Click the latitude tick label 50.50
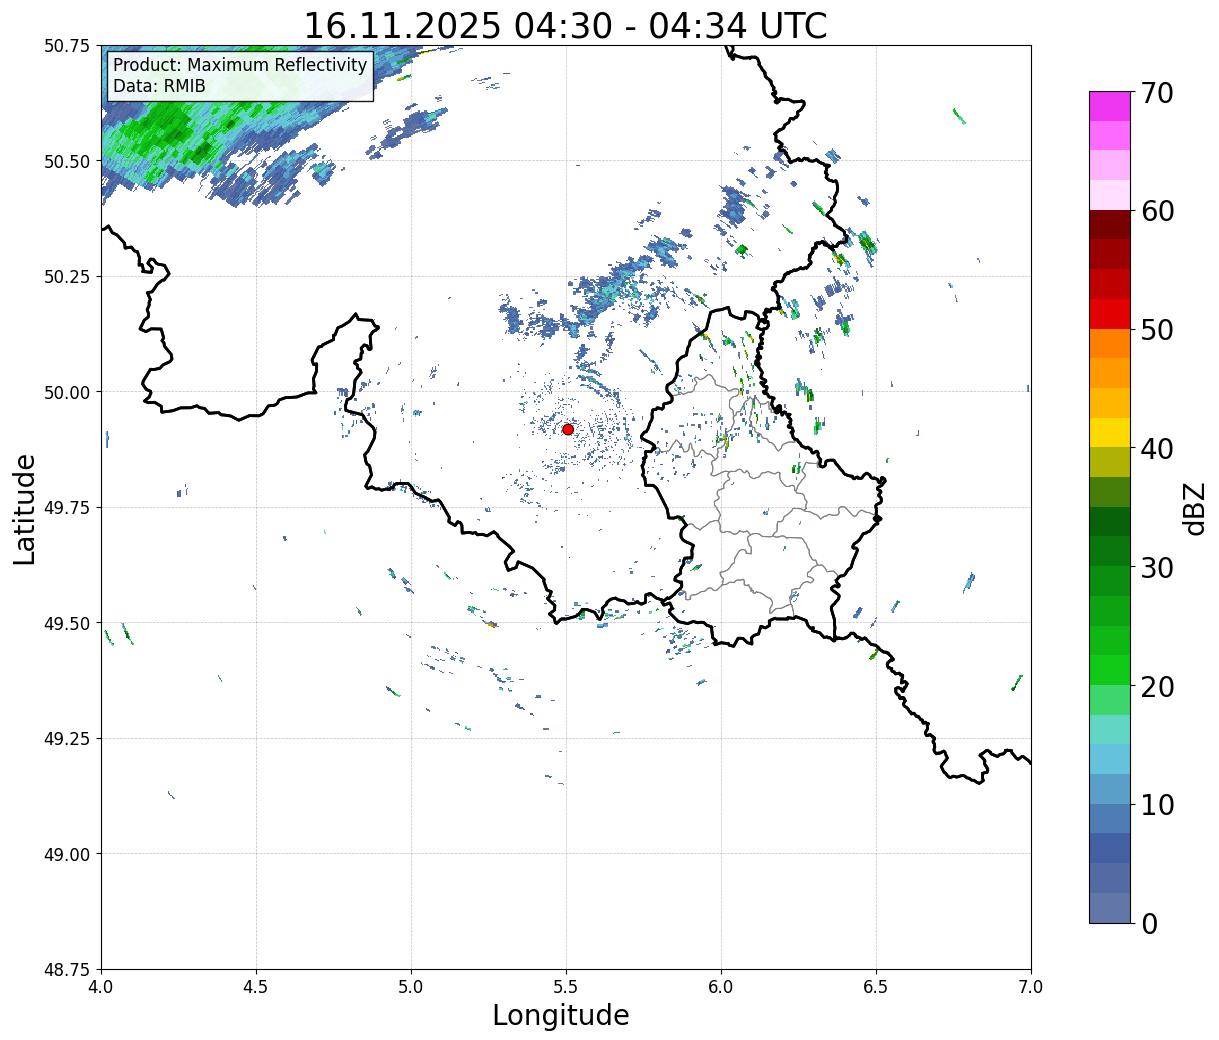Screen dimensions: 1219x1040 67,161
